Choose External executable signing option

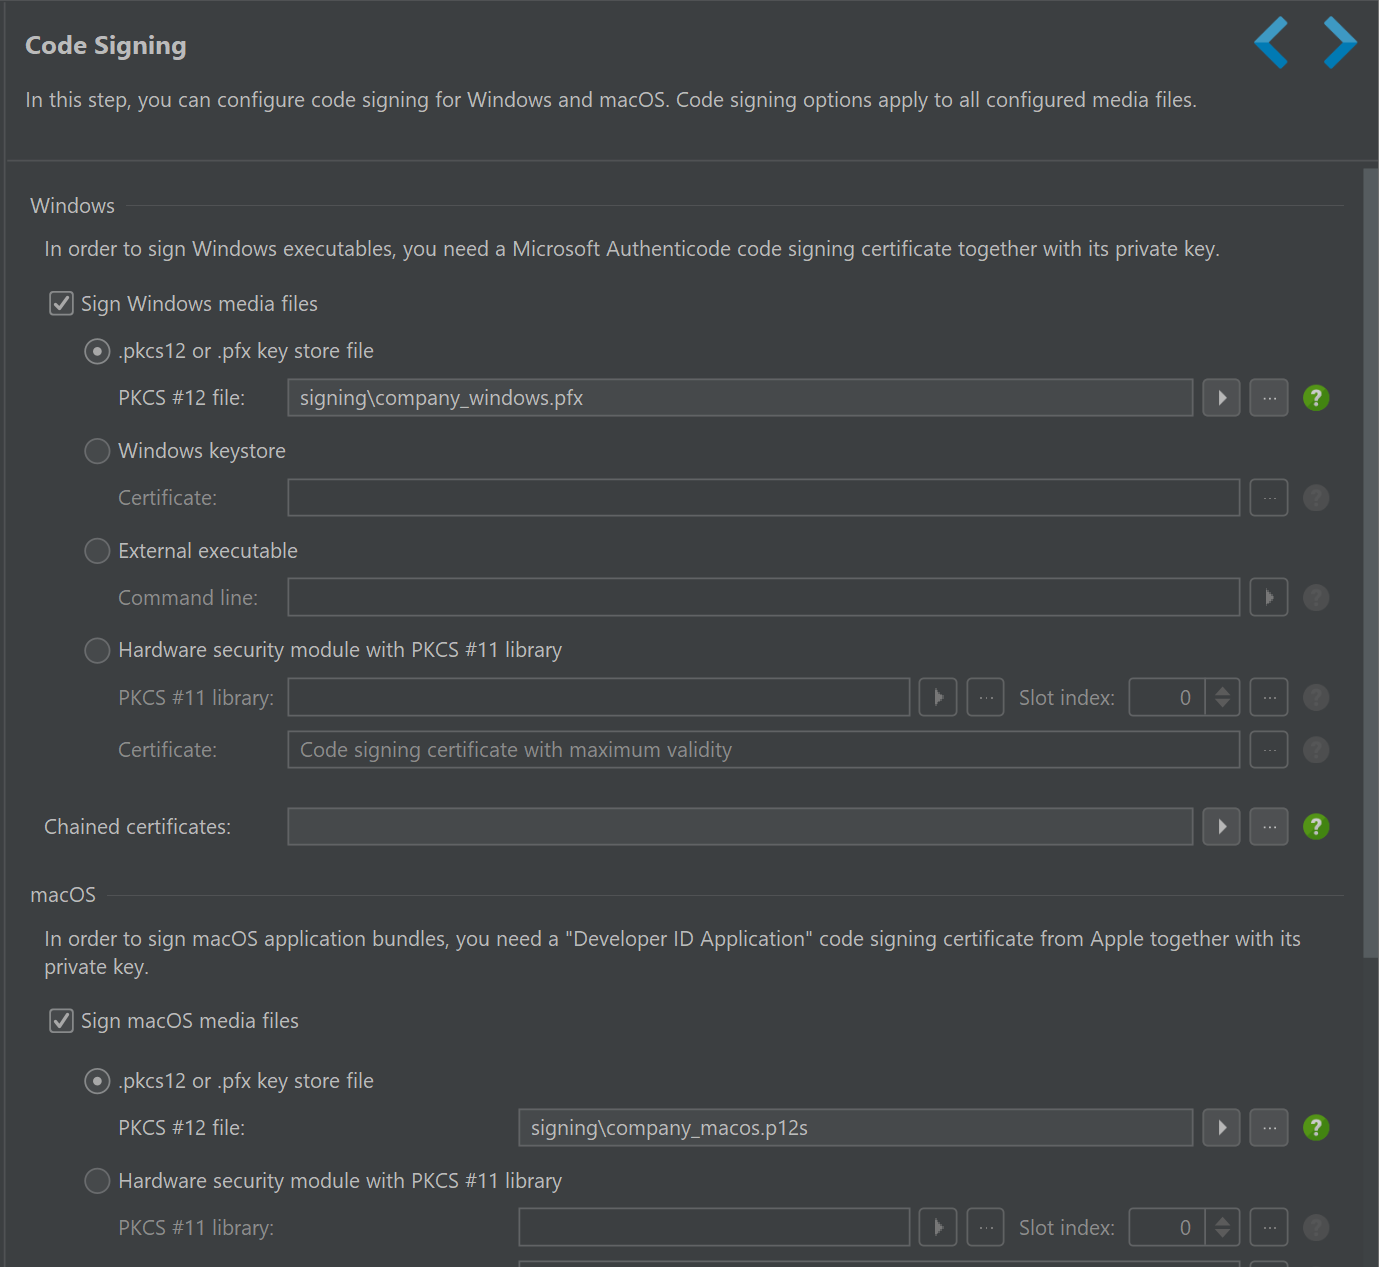click(x=97, y=551)
